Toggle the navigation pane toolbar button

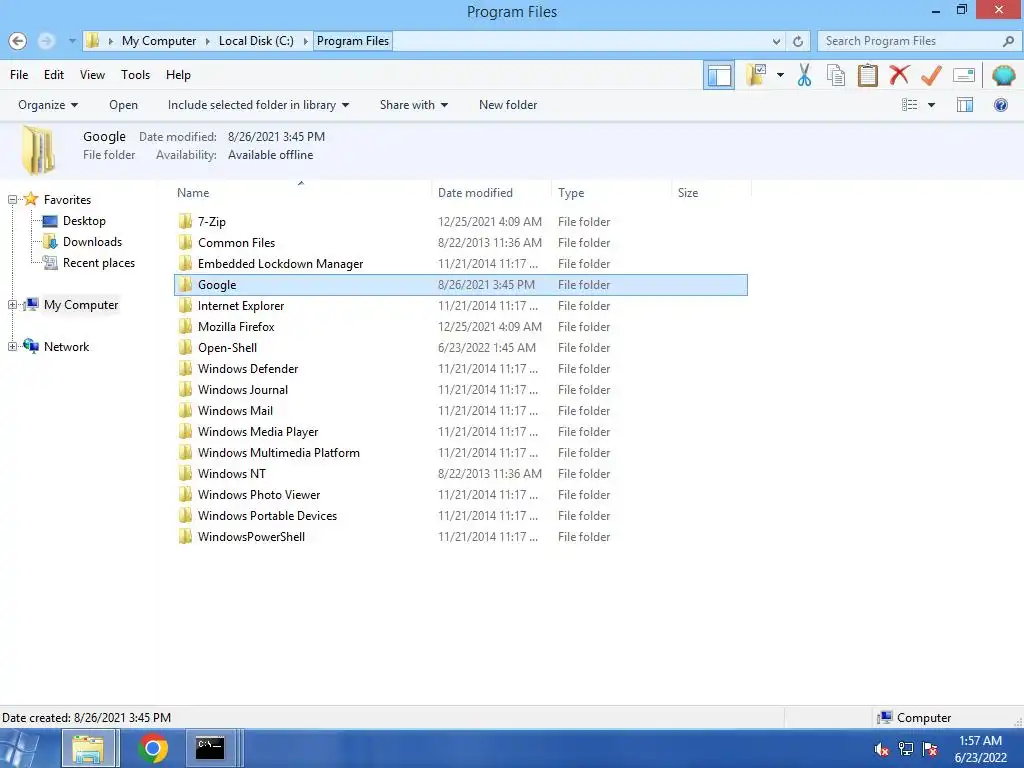pyautogui.click(x=718, y=75)
